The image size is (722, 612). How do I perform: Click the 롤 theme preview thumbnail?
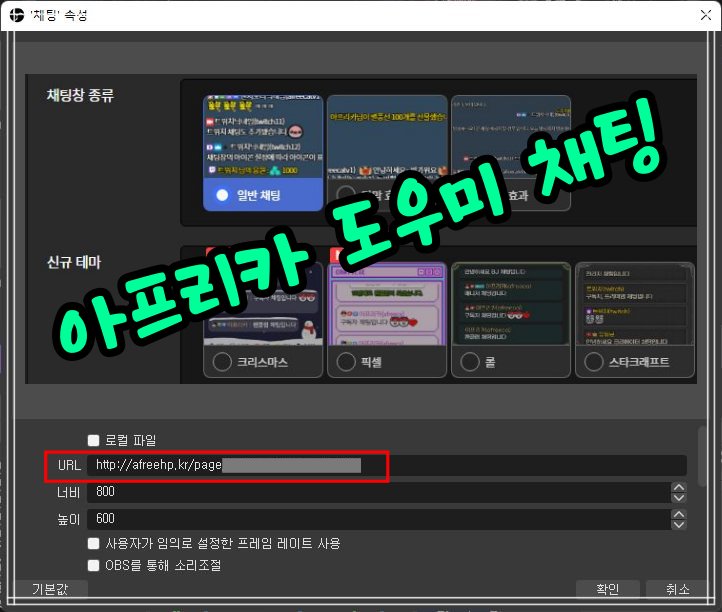coord(511,304)
